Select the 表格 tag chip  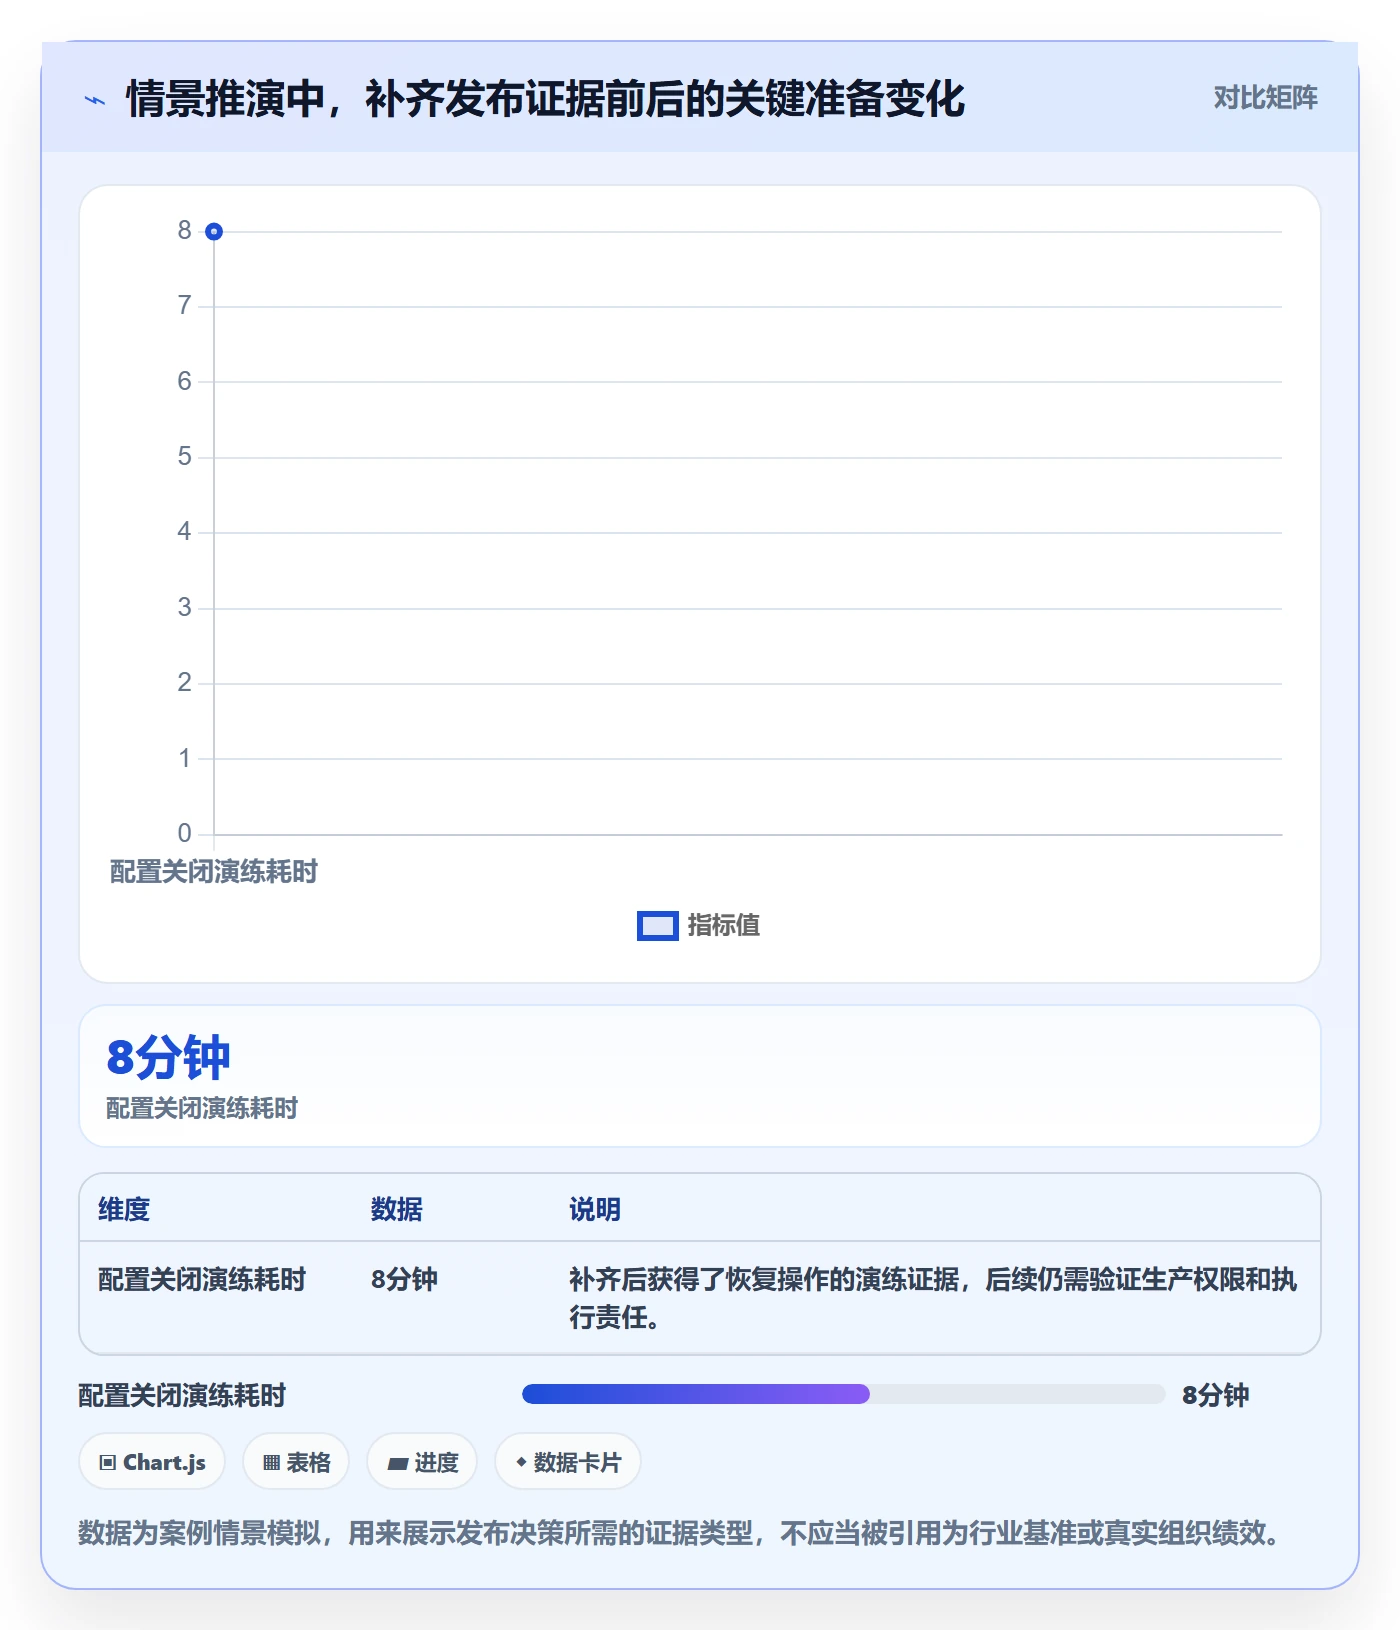pyautogui.click(x=296, y=1462)
